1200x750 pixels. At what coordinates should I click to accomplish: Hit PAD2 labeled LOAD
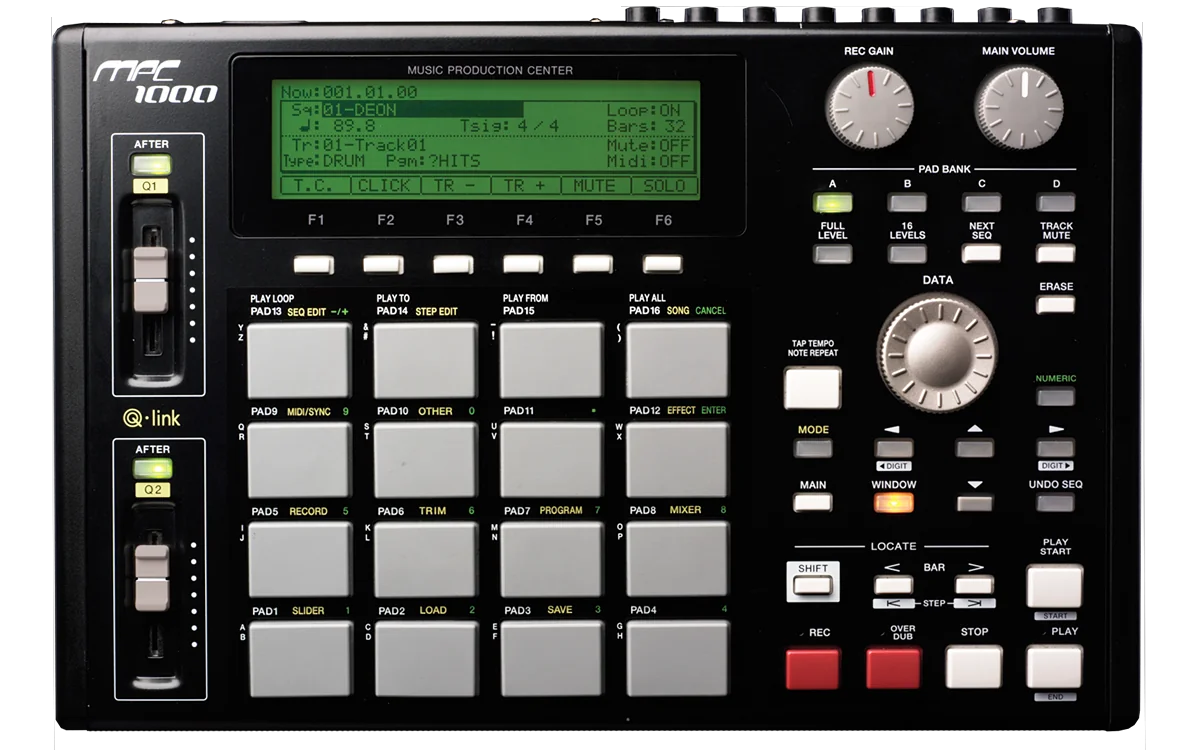[426, 658]
